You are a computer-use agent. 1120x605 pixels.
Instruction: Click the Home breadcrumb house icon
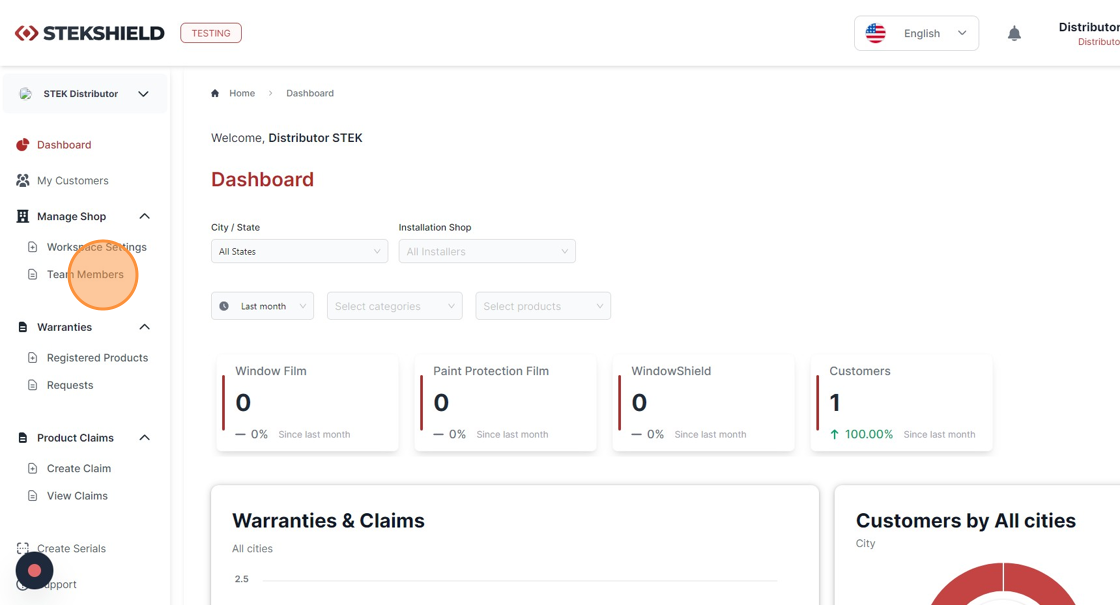coord(215,93)
